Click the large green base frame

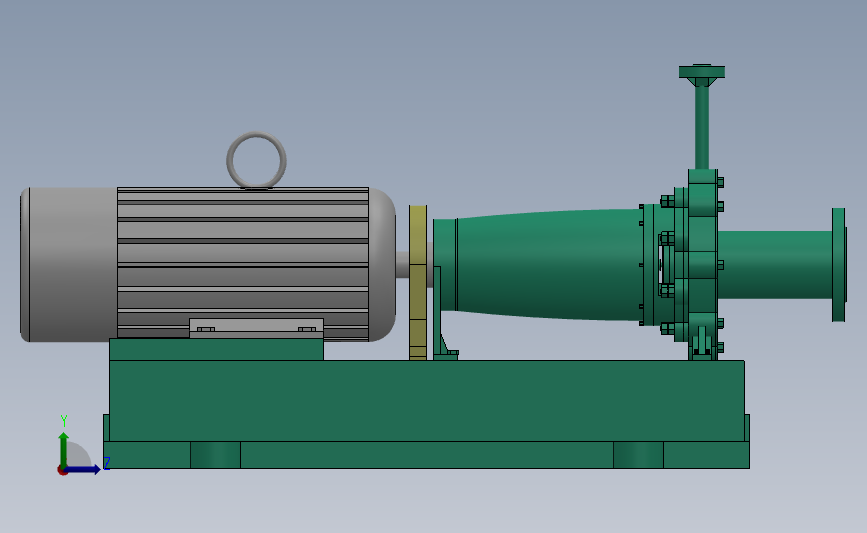426,414
